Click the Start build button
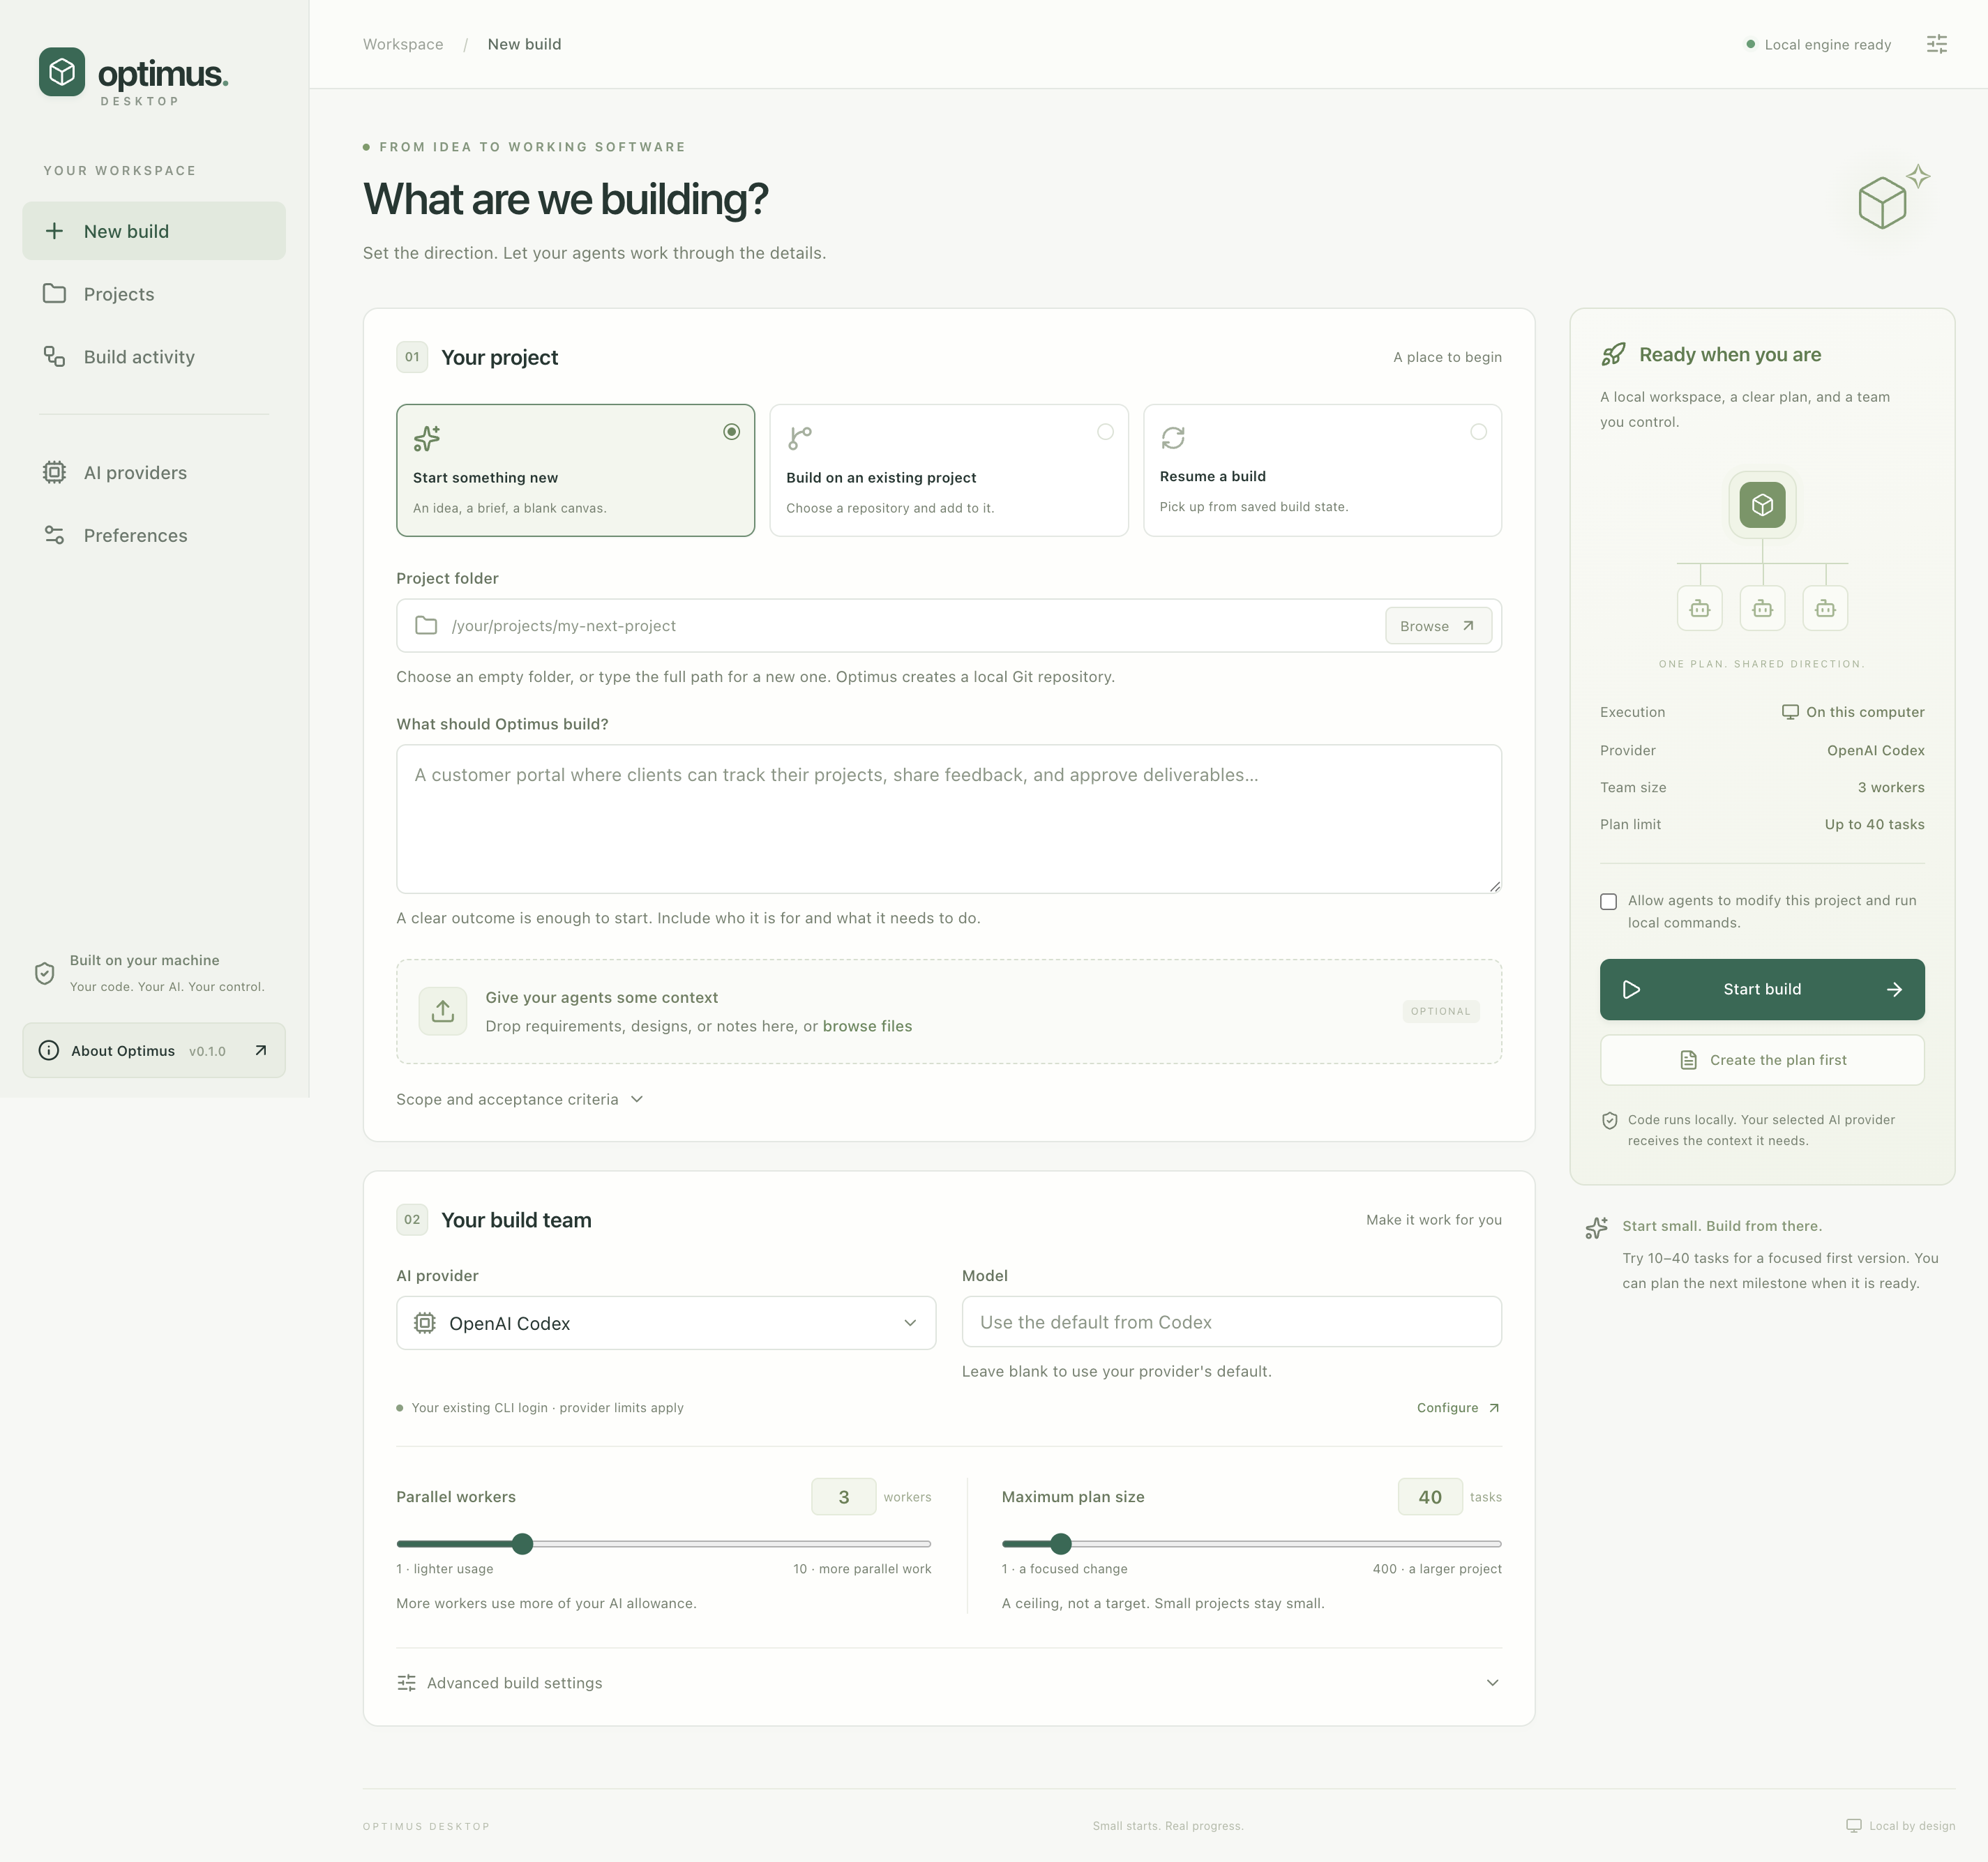This screenshot has height=1862, width=1988. [1762, 989]
